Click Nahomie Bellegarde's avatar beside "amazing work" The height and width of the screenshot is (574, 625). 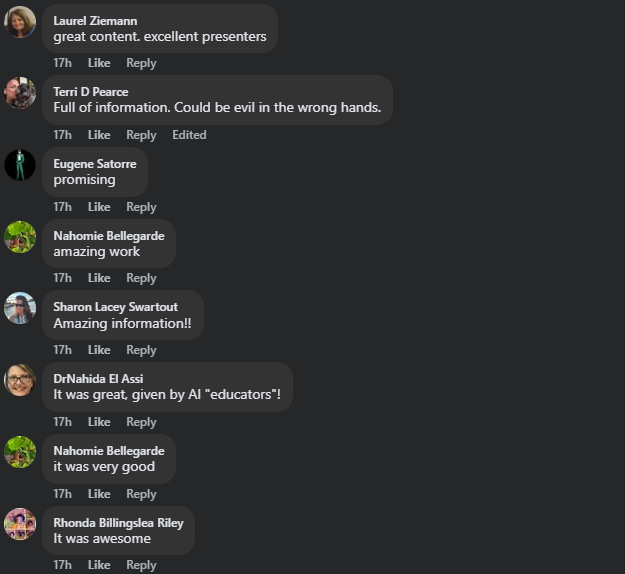20,237
